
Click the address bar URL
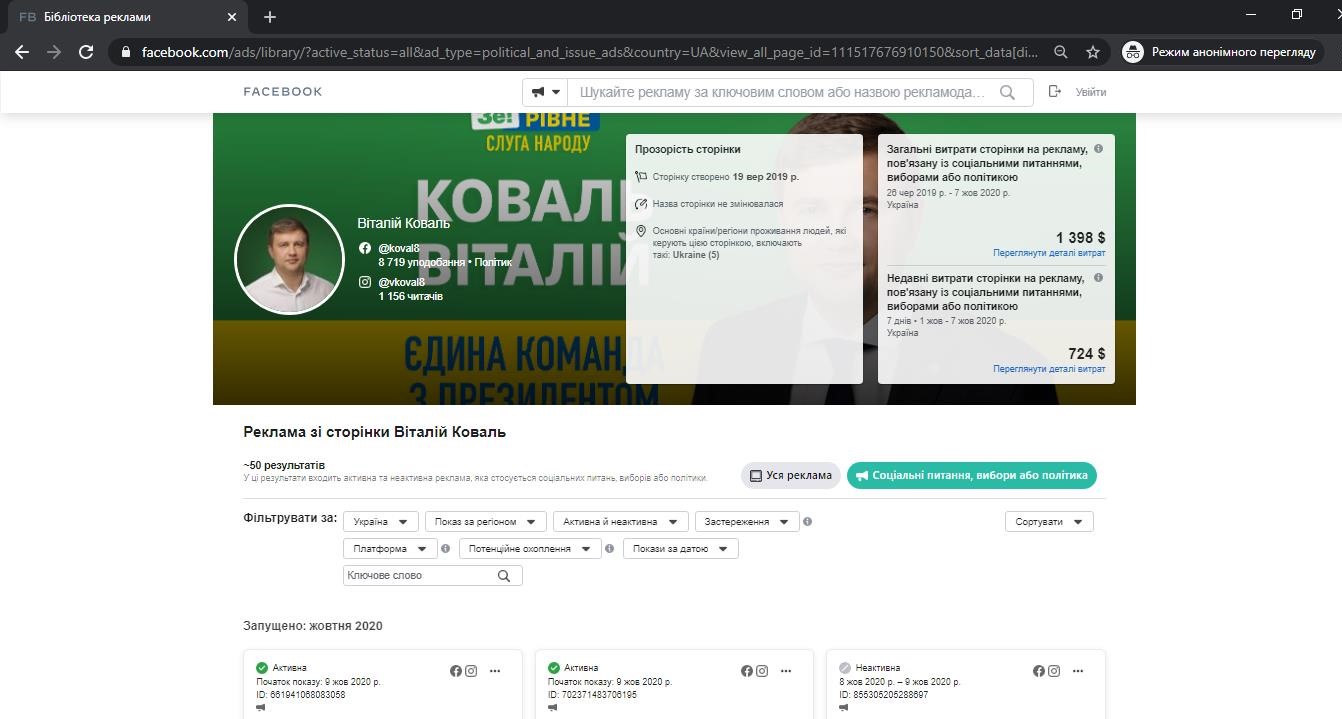tap(590, 52)
